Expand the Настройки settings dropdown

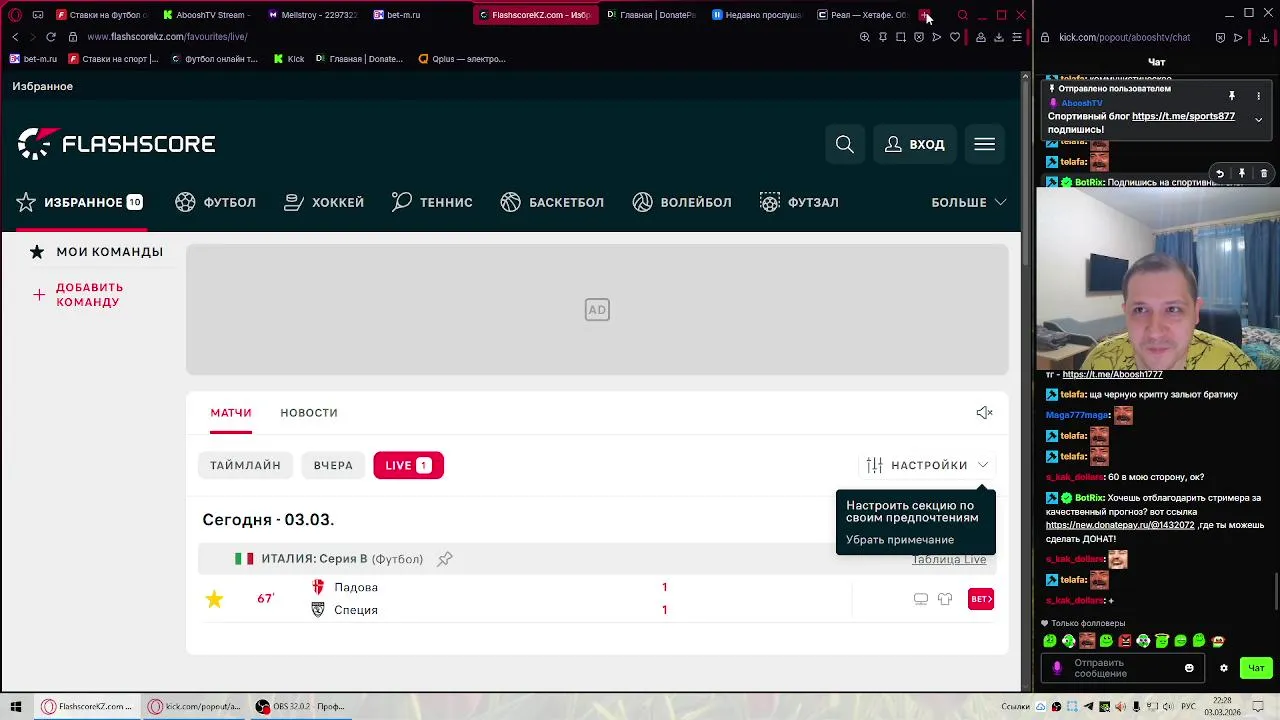928,465
